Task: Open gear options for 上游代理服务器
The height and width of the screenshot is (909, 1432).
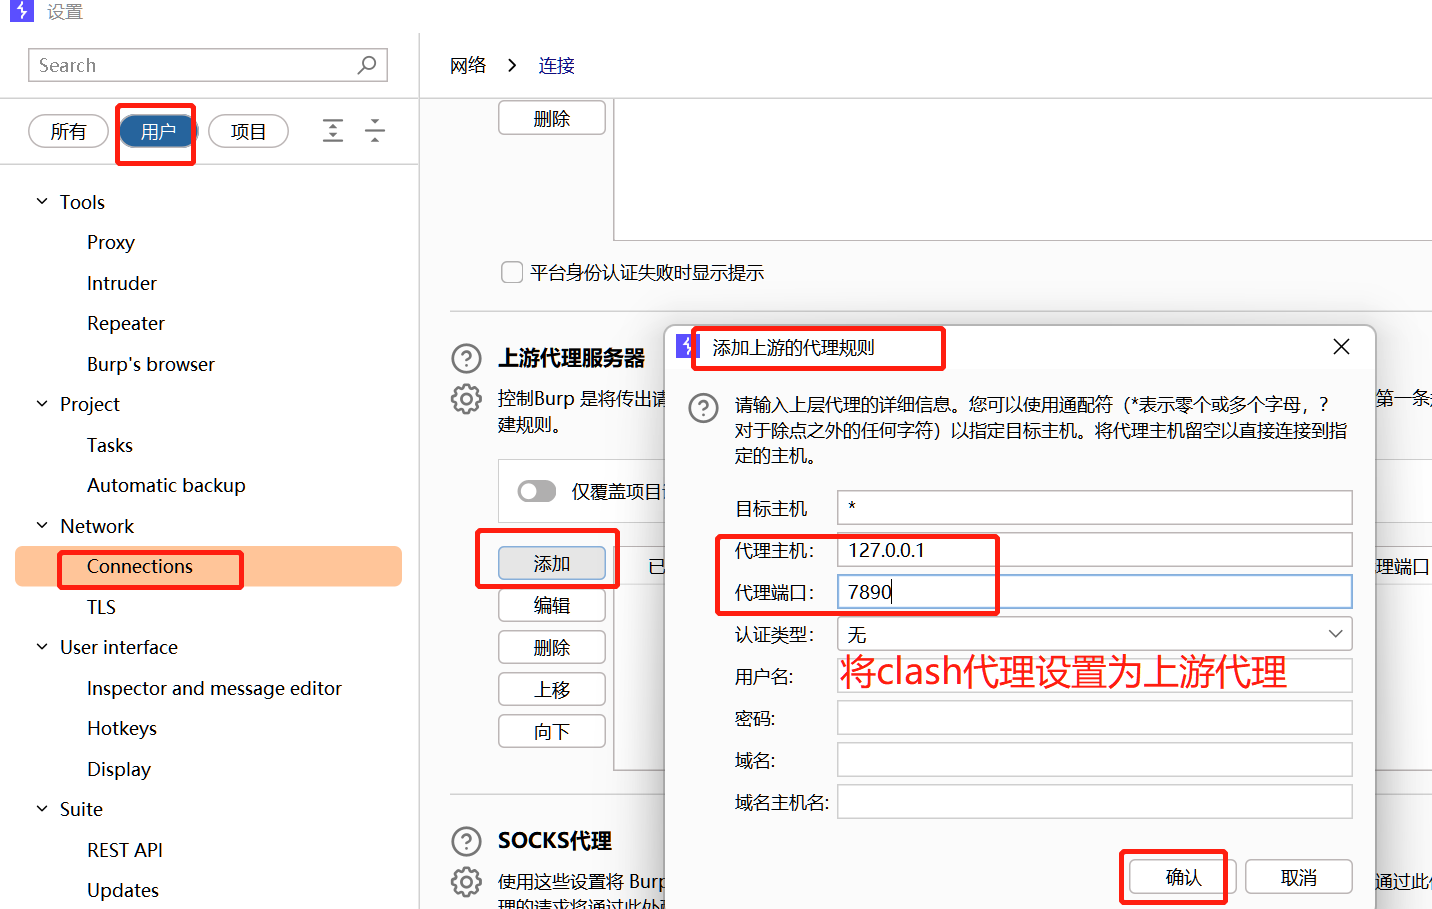Action: point(466,399)
